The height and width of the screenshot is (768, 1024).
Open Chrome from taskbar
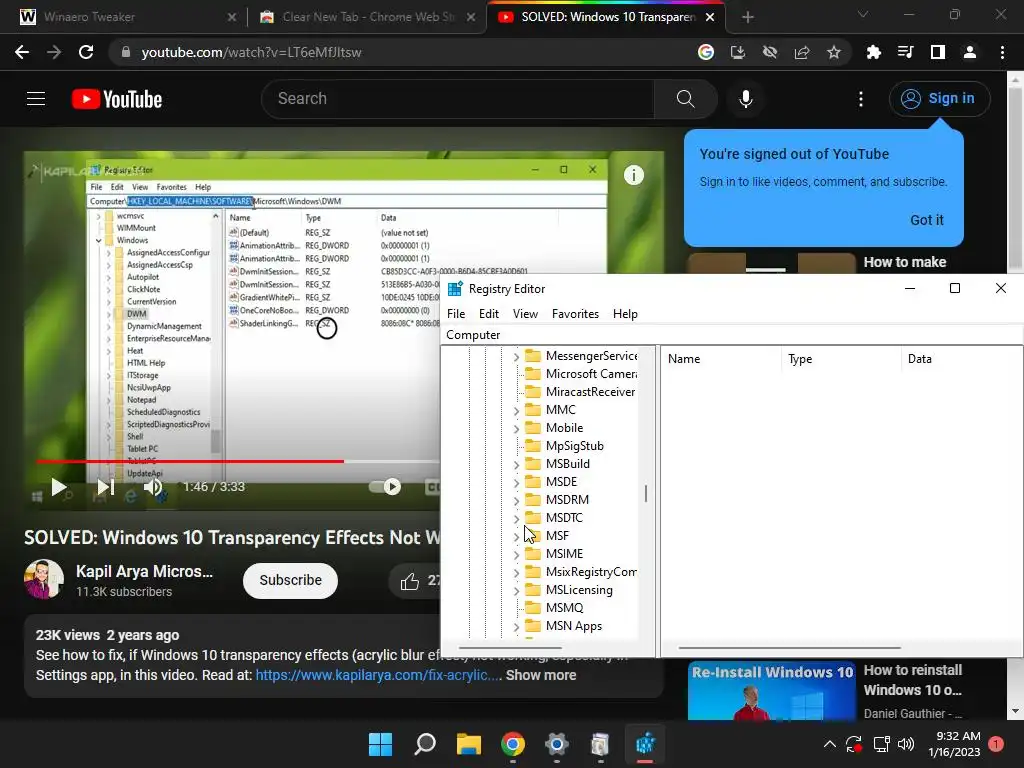coord(513,744)
